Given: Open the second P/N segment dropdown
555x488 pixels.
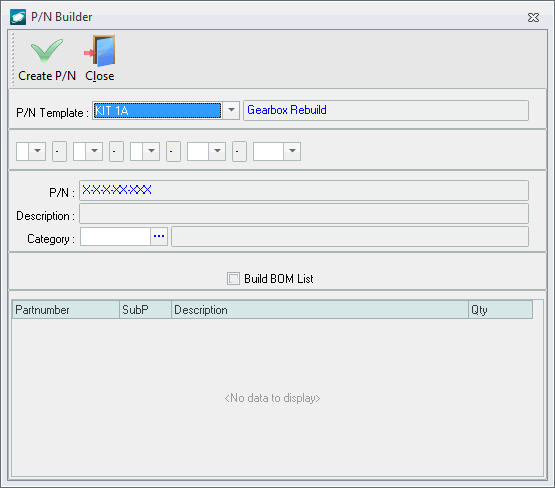Looking at the screenshot, I should (94, 151).
